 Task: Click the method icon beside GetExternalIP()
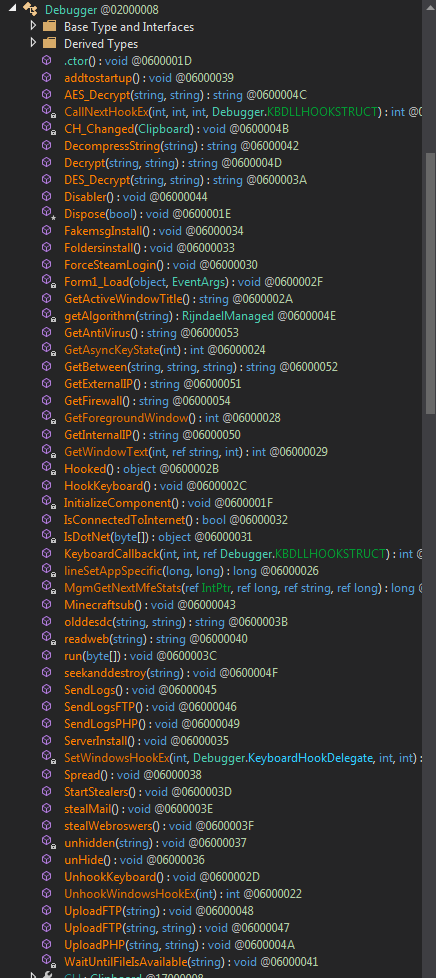[x=47, y=384]
